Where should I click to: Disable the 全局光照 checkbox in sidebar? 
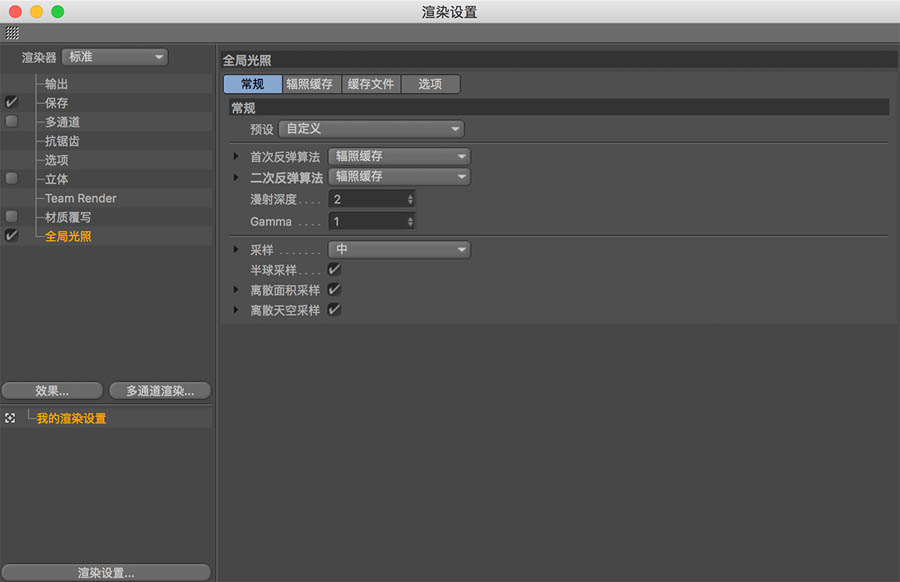point(12,236)
